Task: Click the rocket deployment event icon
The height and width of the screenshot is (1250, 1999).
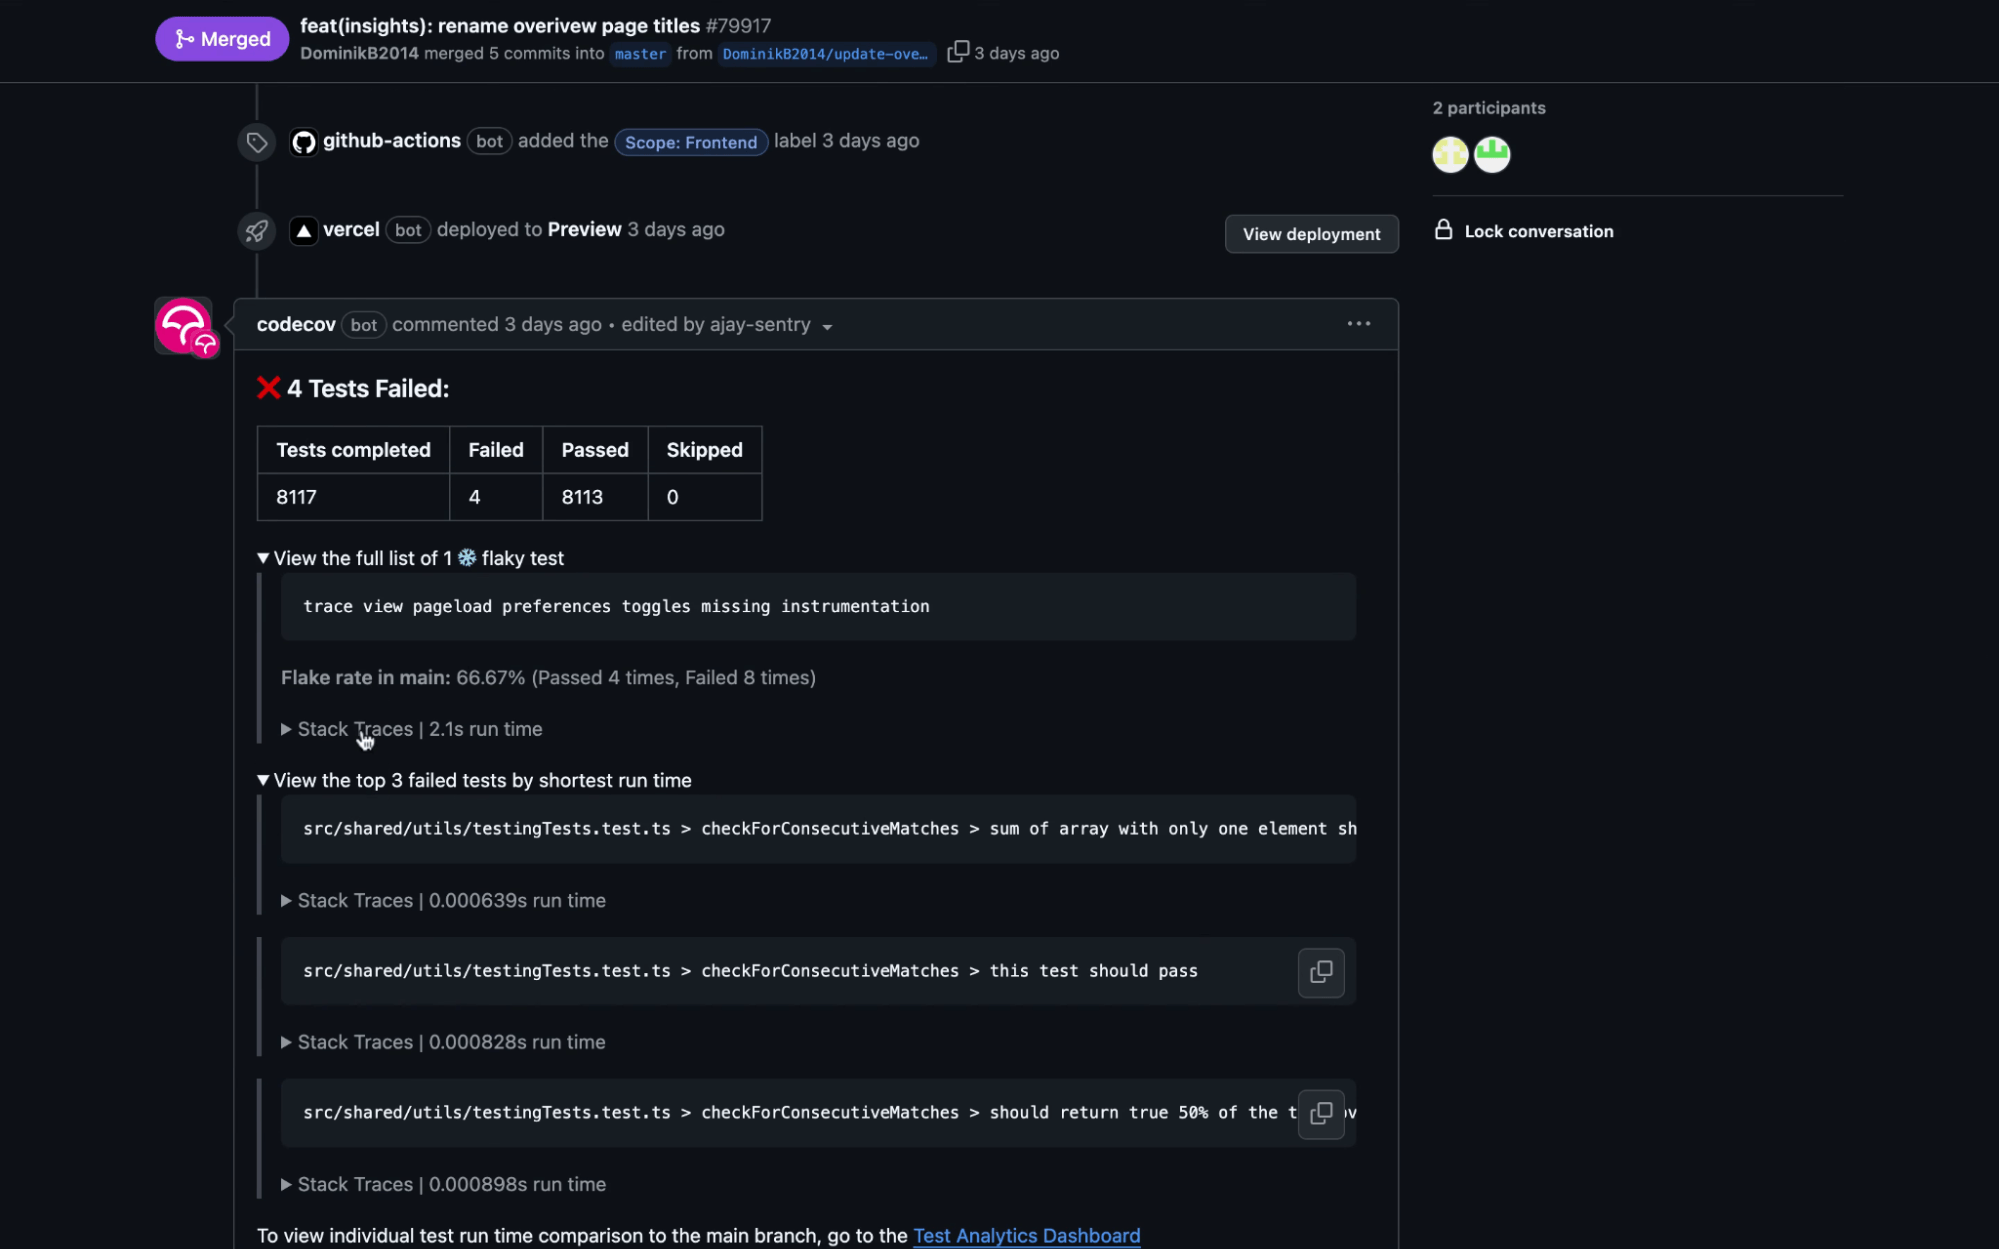Action: click(256, 230)
